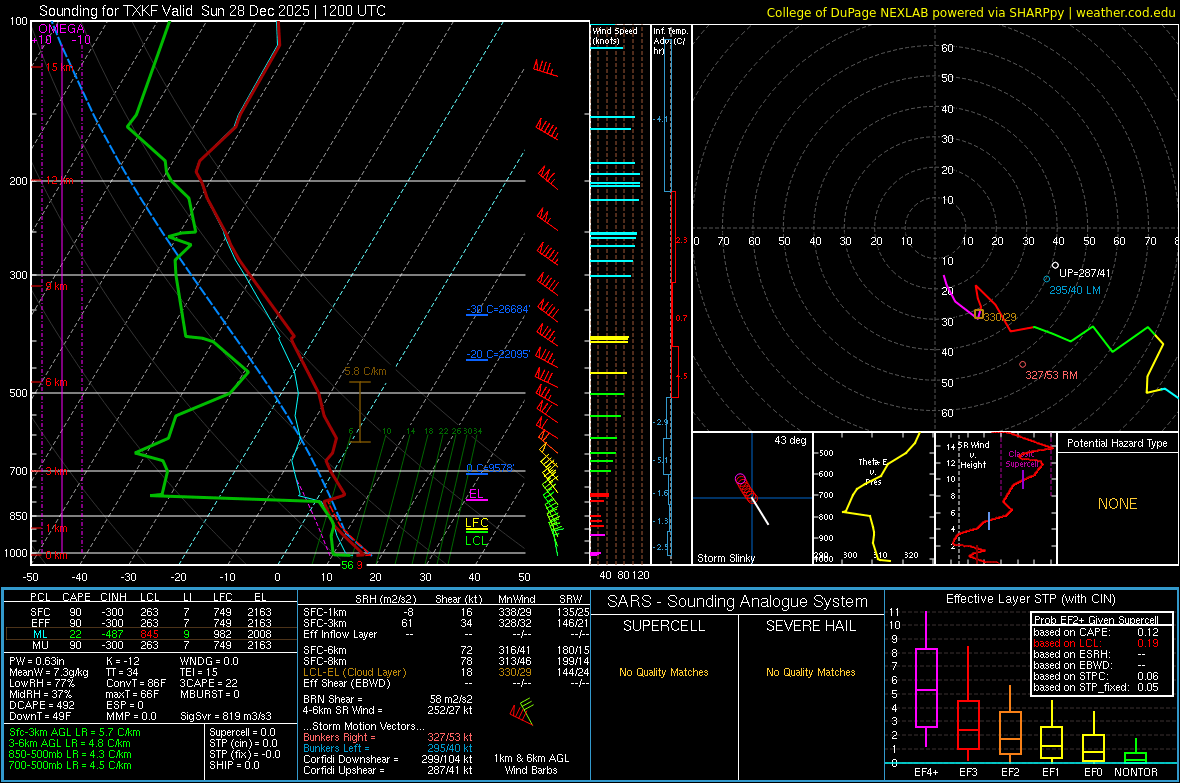Image resolution: width=1180 pixels, height=783 pixels.
Task: Click the BRN Shear = 58 m2/s2 value
Action: 388,699
